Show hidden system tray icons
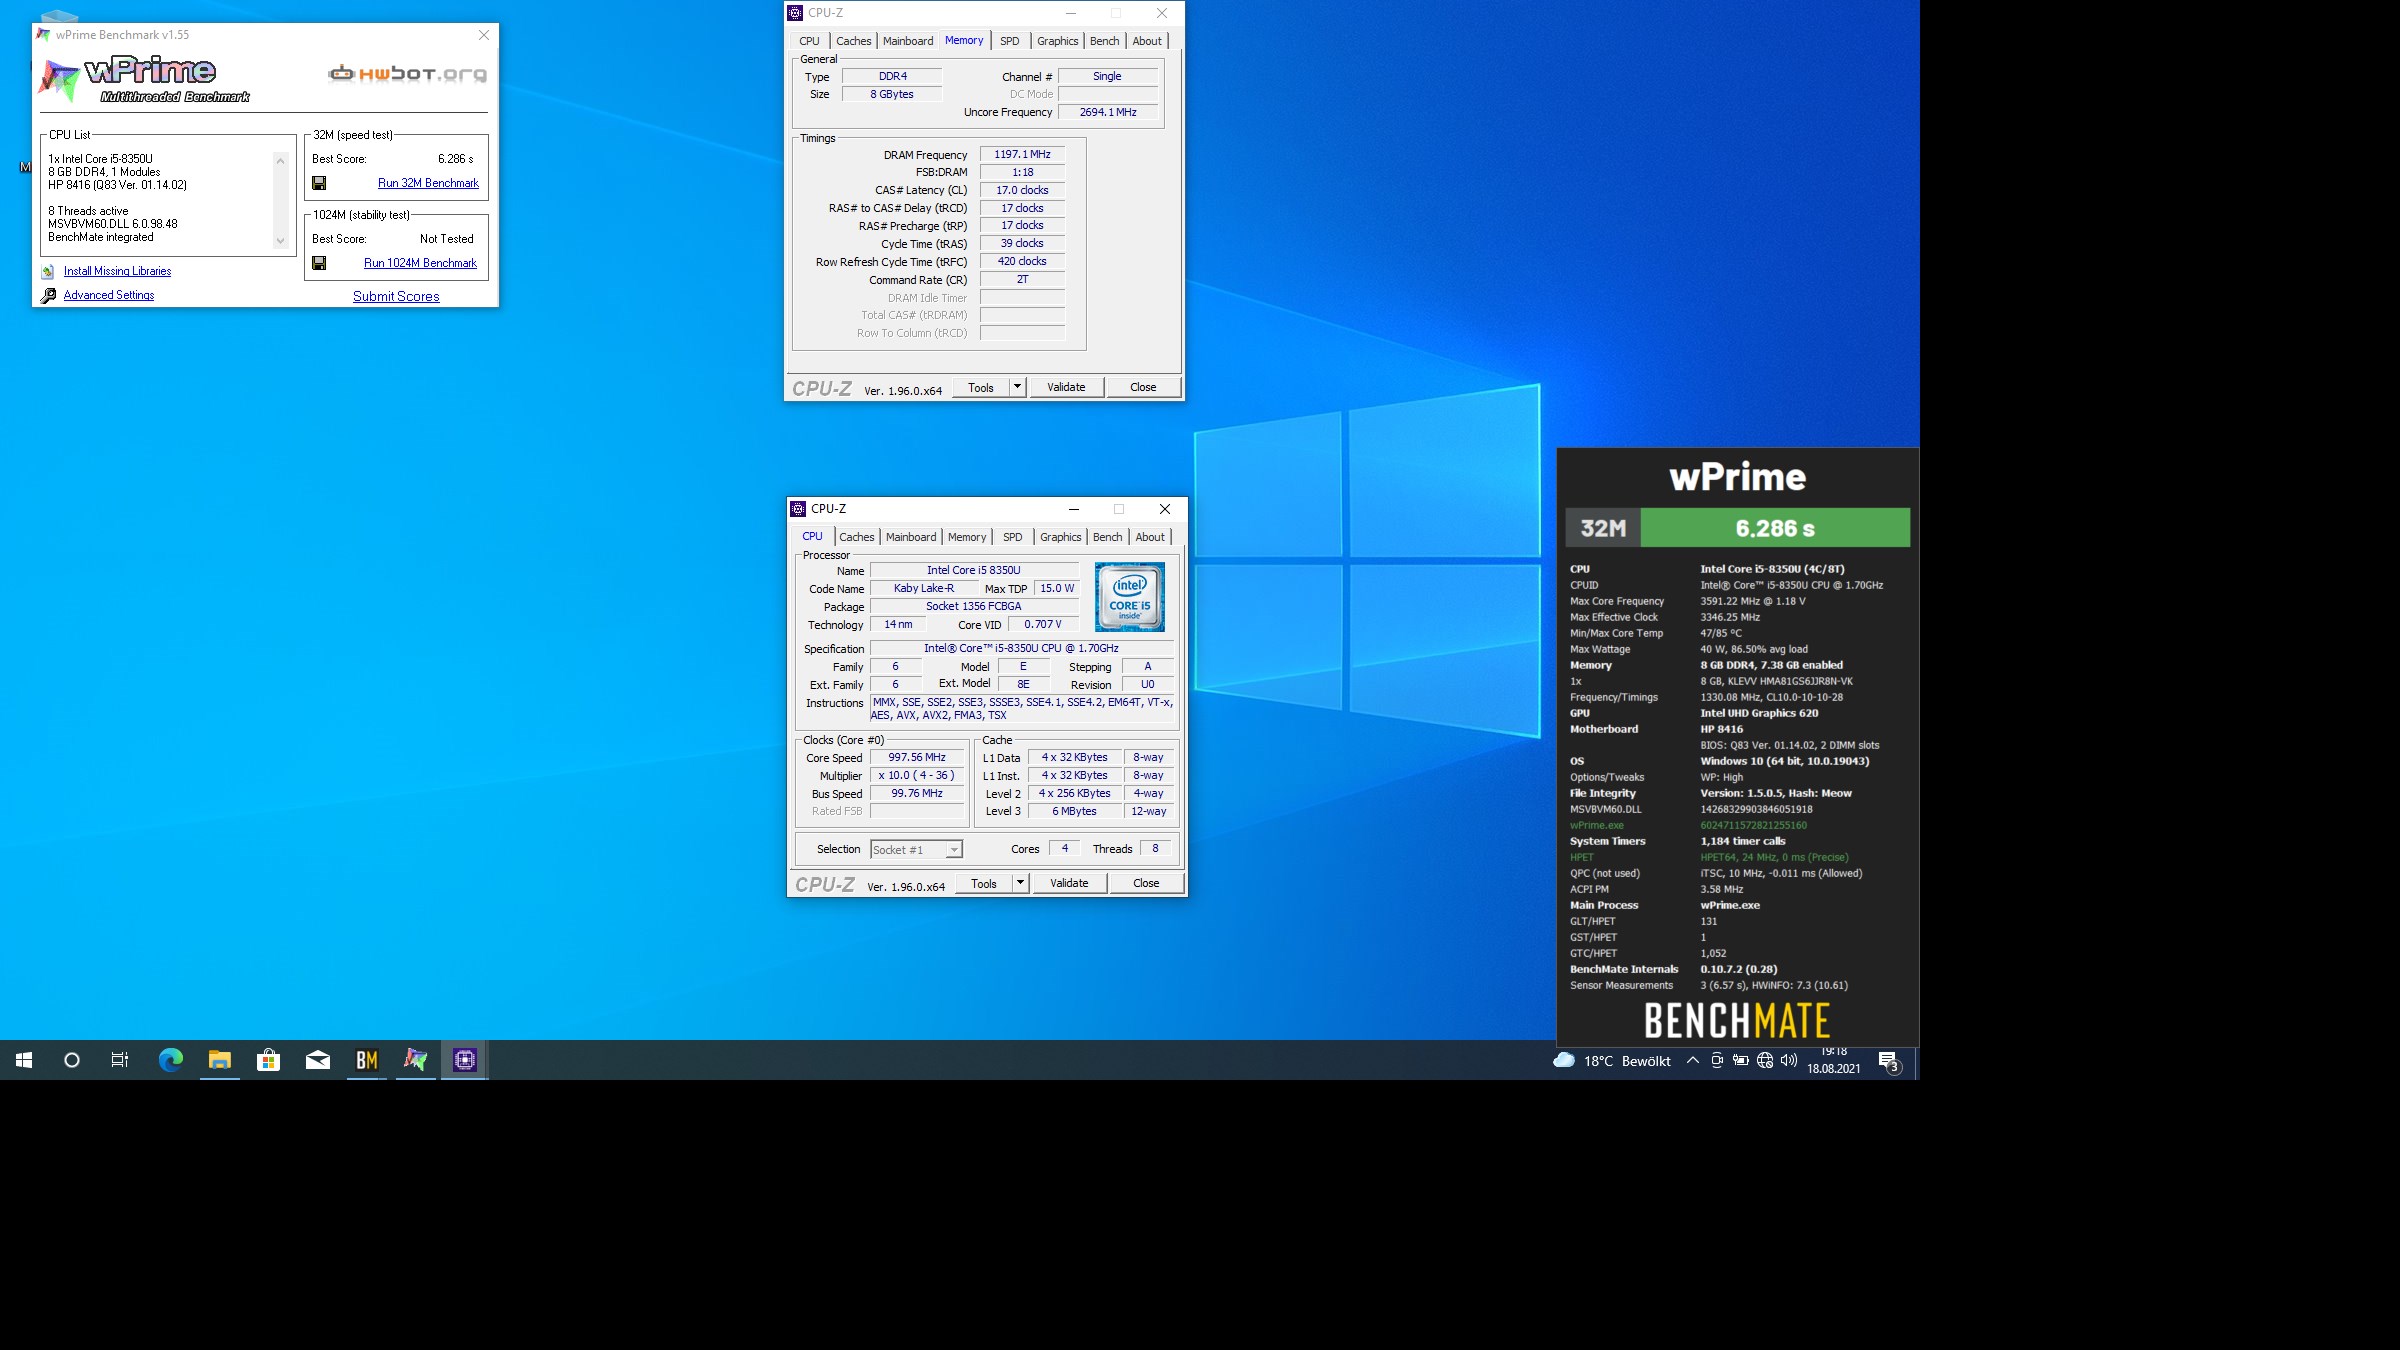The height and width of the screenshot is (1350, 2400). pyautogui.click(x=1692, y=1060)
